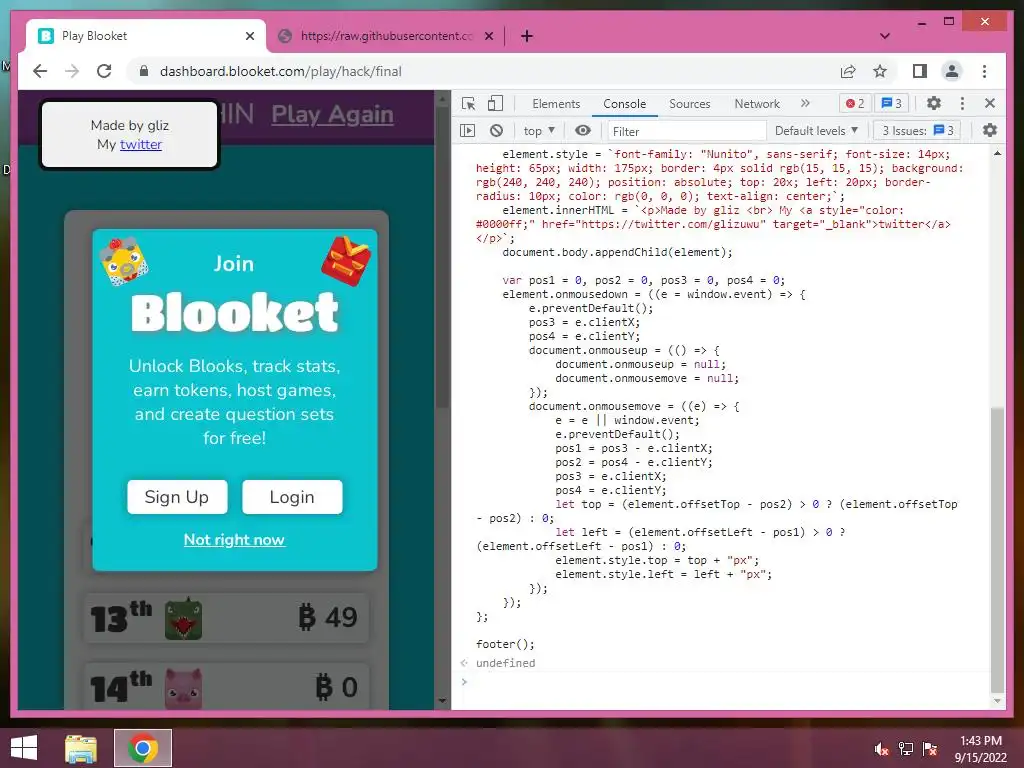Click the page scrollbar down arrow
The image size is (1024, 768).
tap(442, 701)
